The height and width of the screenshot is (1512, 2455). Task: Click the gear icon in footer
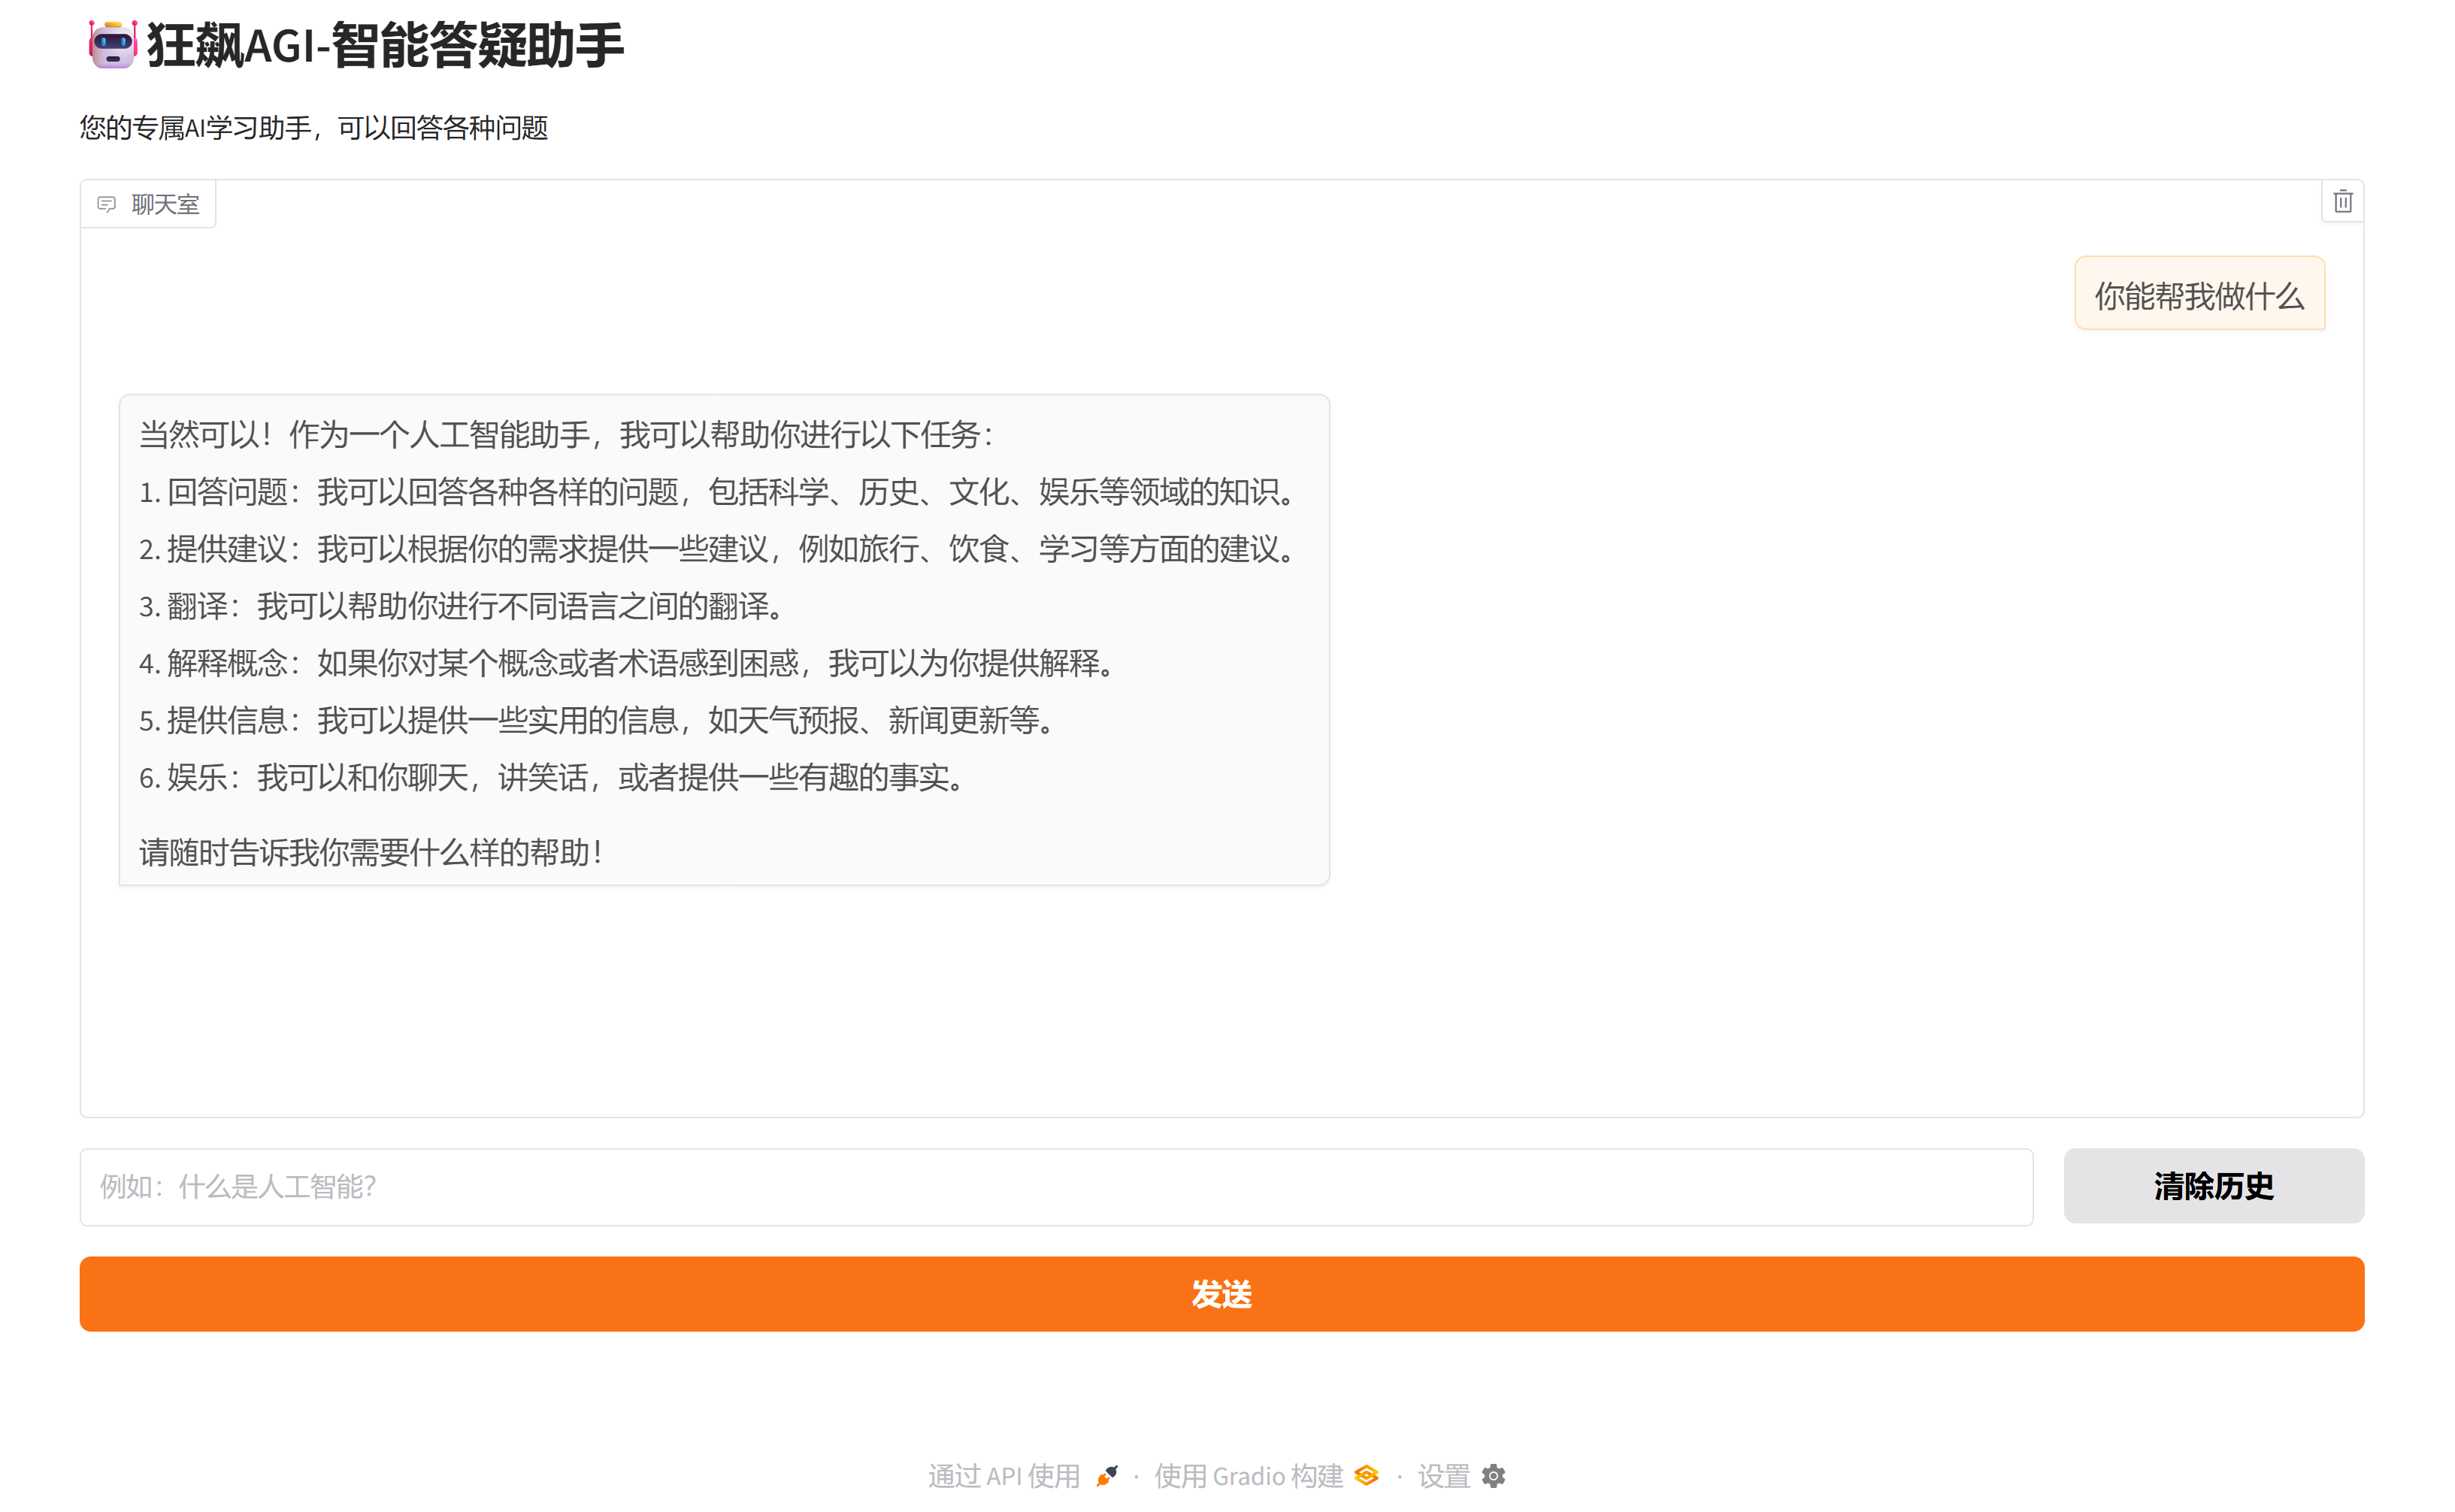click(x=1493, y=1476)
